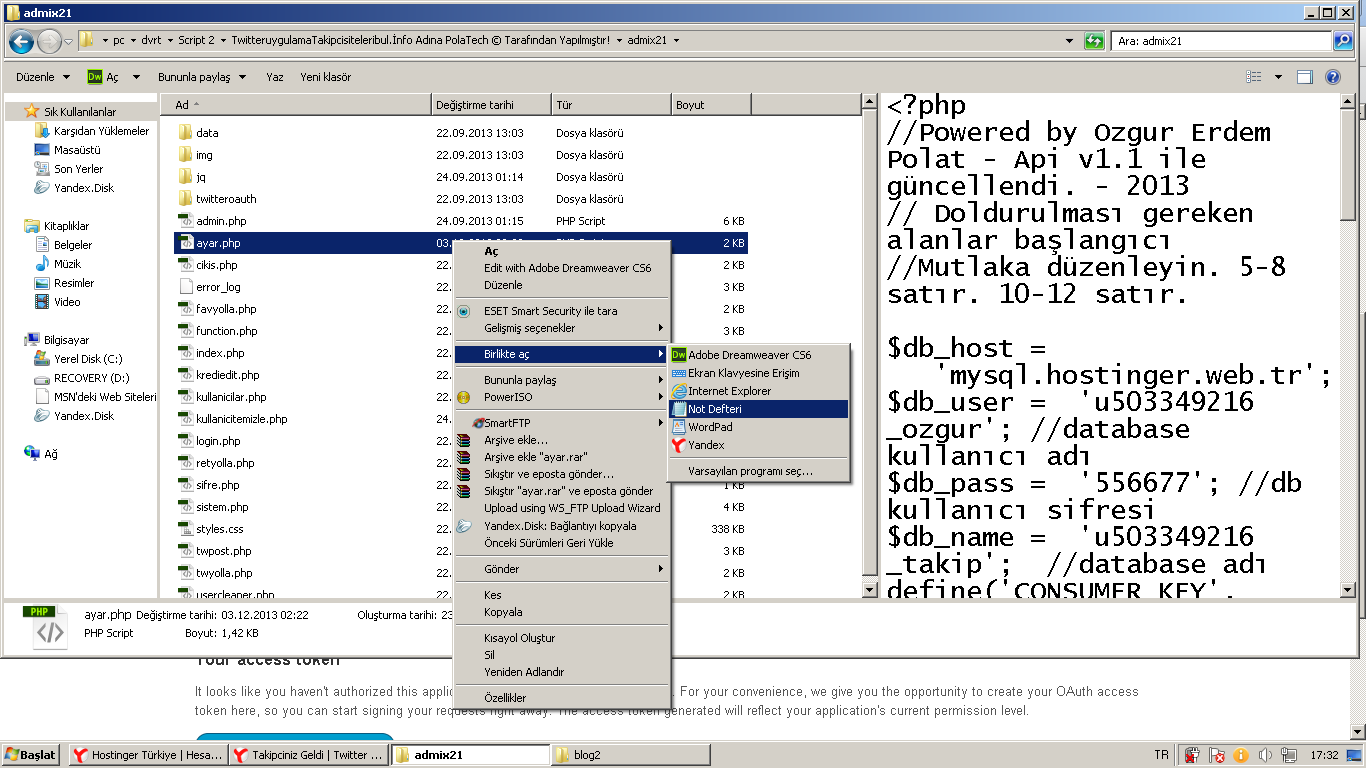The width and height of the screenshot is (1366, 768).
Task: Click Yeni klasör toolbar button
Action: pyautogui.click(x=325, y=77)
